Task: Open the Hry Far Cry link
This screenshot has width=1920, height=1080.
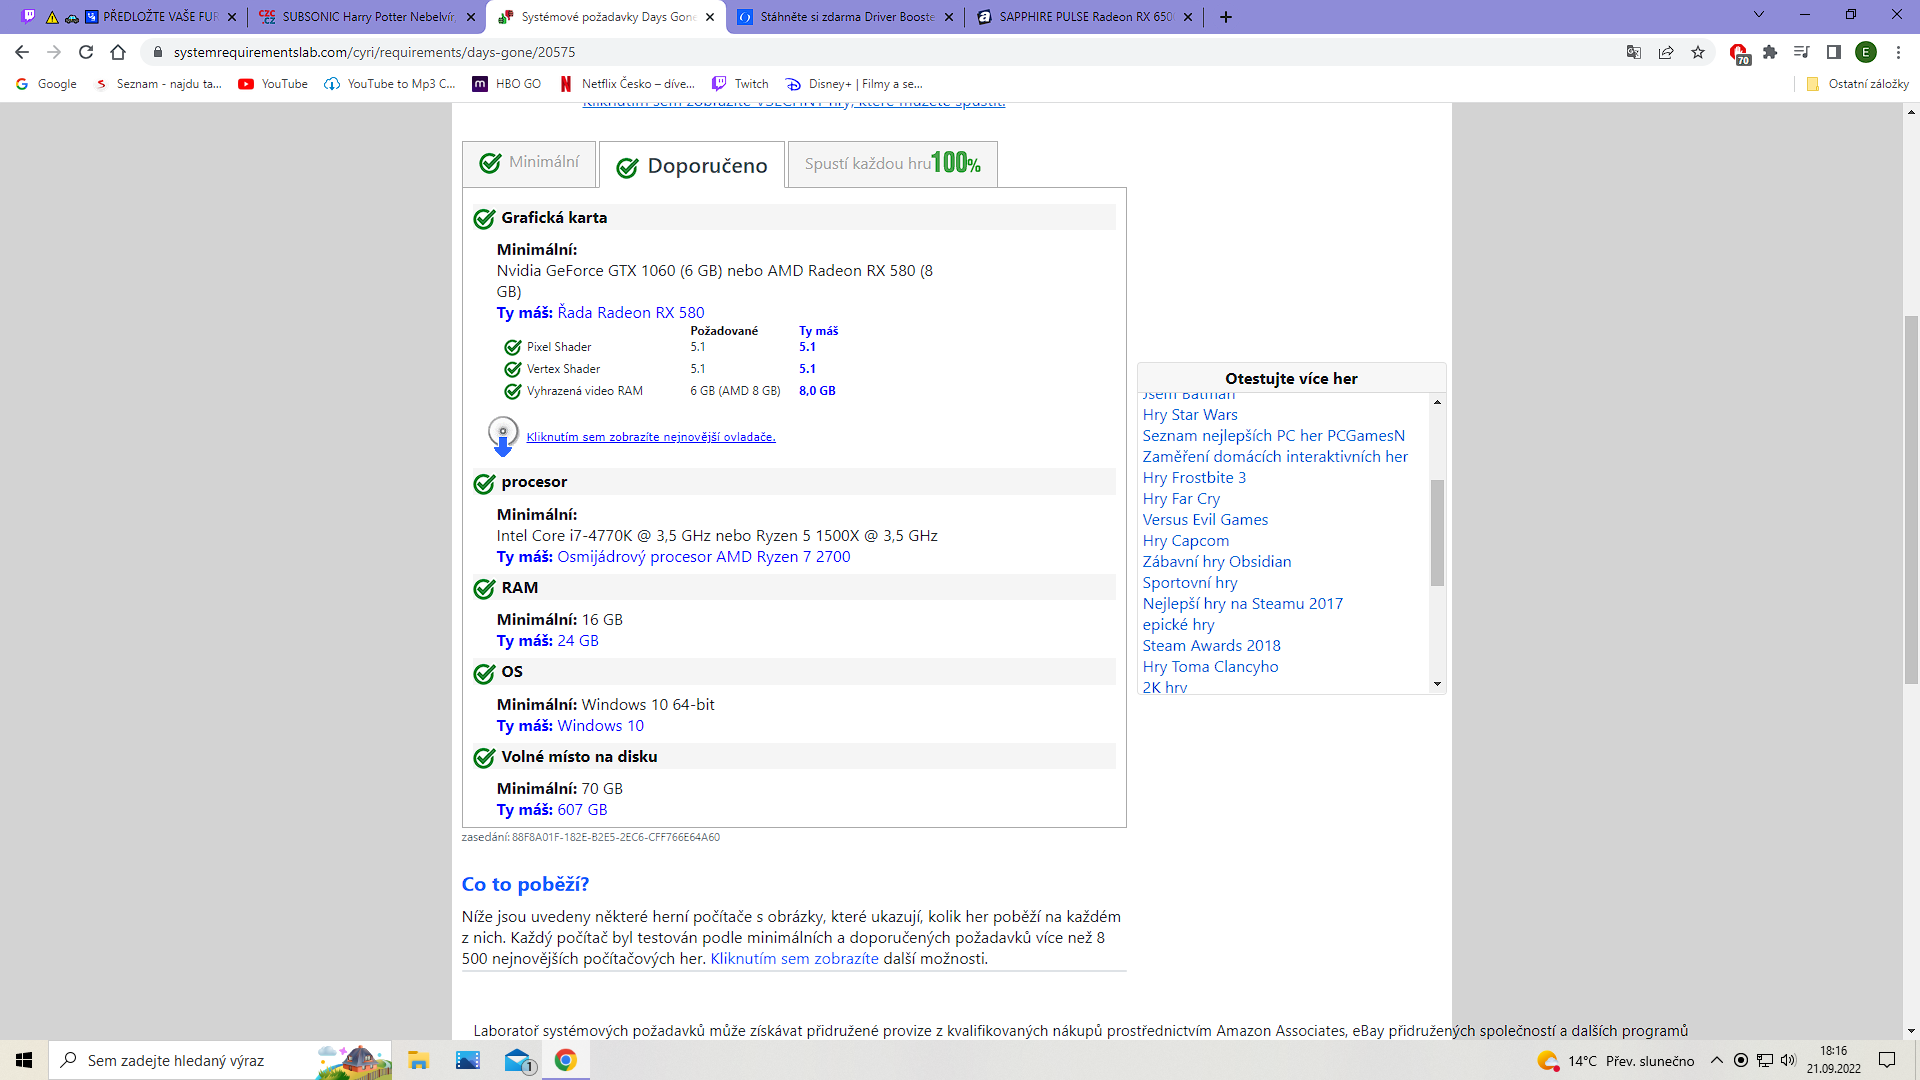Action: coord(1181,498)
